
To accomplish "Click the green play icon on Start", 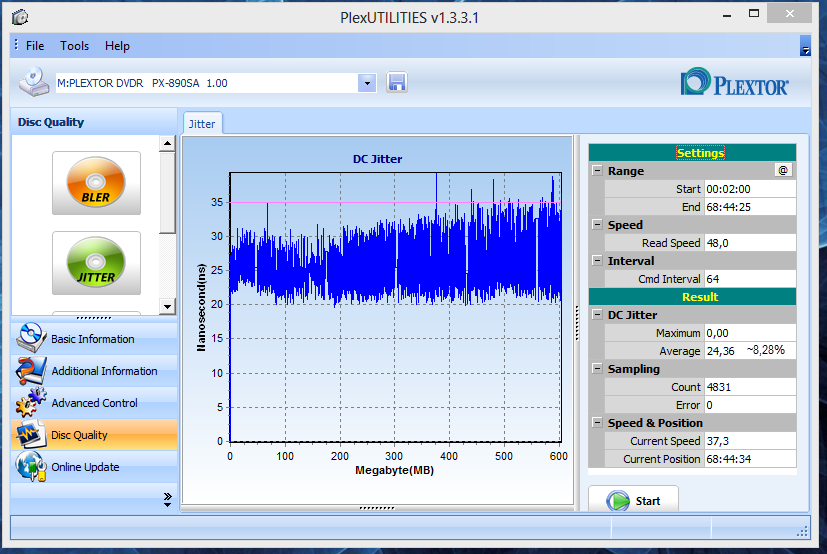I will click(x=618, y=501).
